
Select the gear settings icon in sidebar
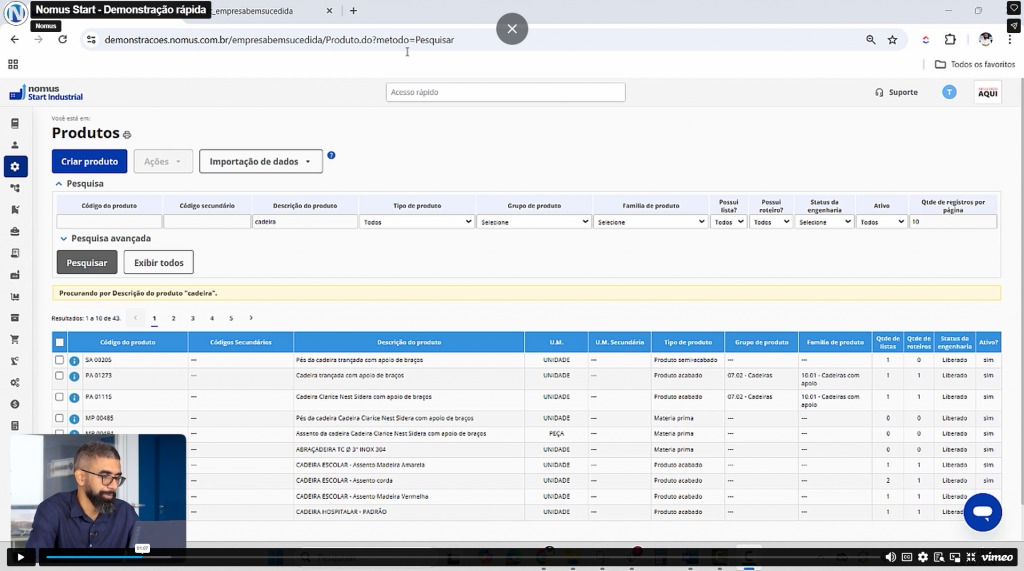(x=15, y=166)
